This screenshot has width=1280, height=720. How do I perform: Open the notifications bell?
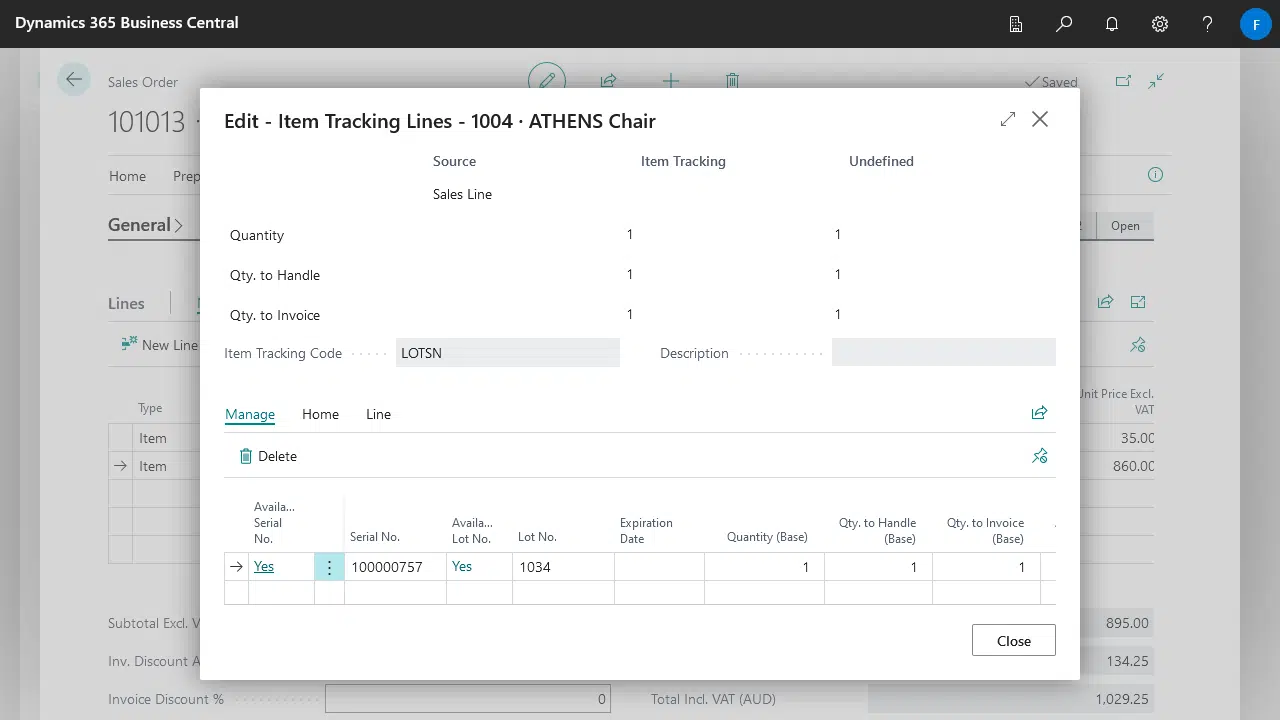pyautogui.click(x=1112, y=24)
